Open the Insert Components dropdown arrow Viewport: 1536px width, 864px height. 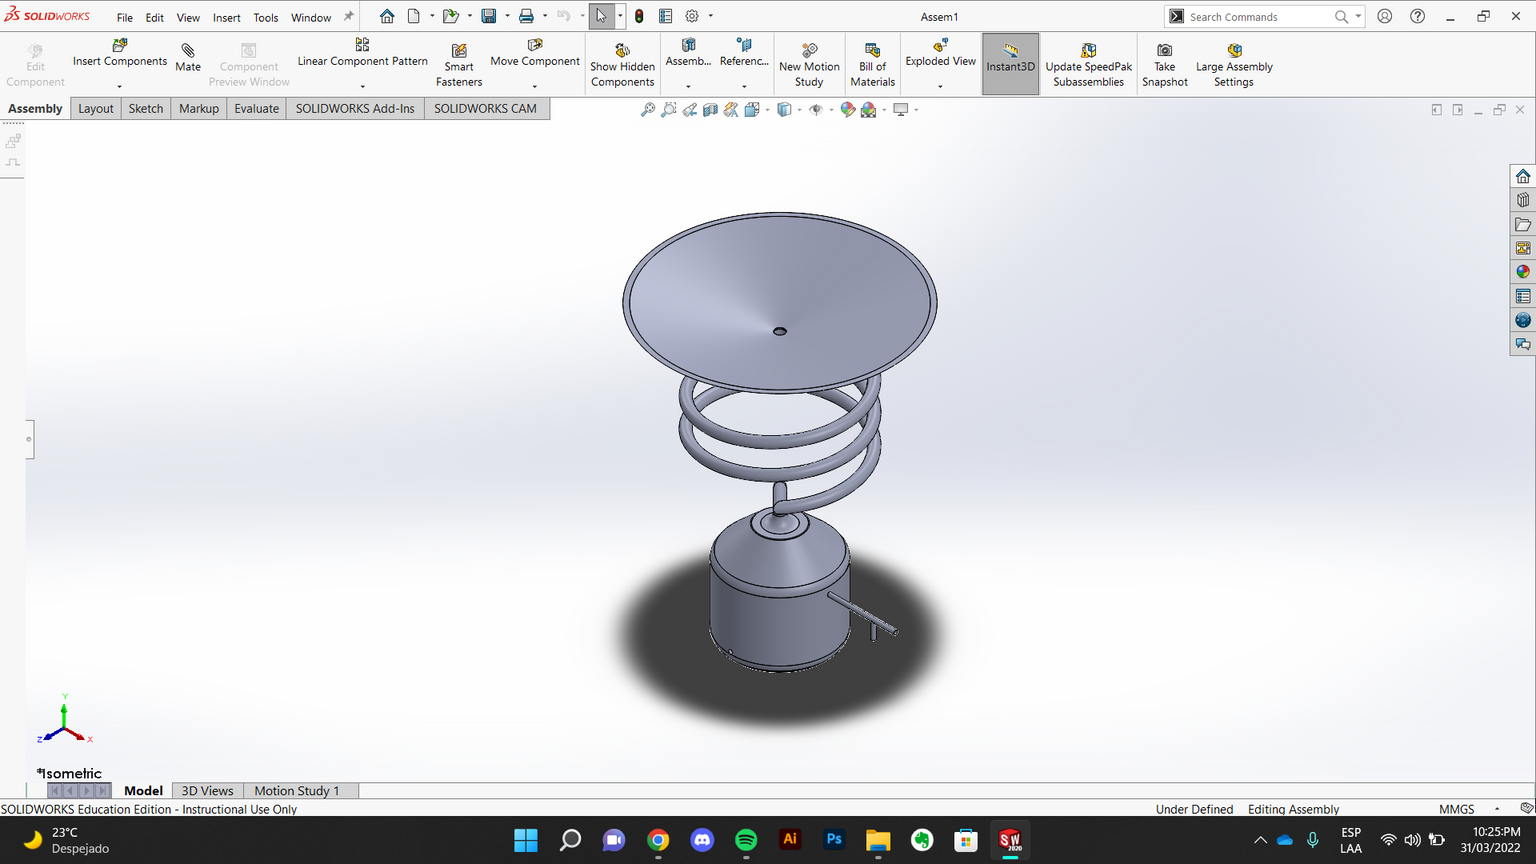pyautogui.click(x=119, y=87)
